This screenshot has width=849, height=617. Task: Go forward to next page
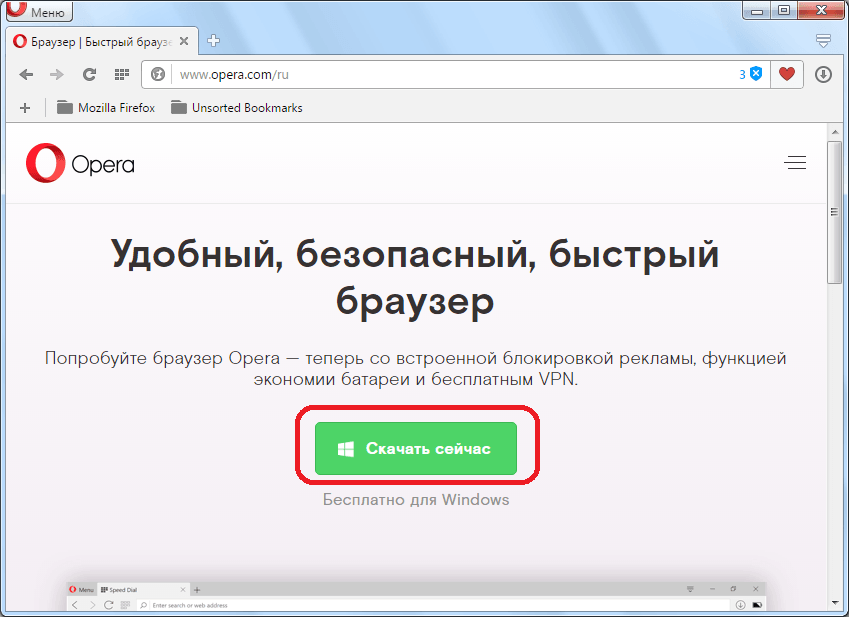[x=57, y=75]
